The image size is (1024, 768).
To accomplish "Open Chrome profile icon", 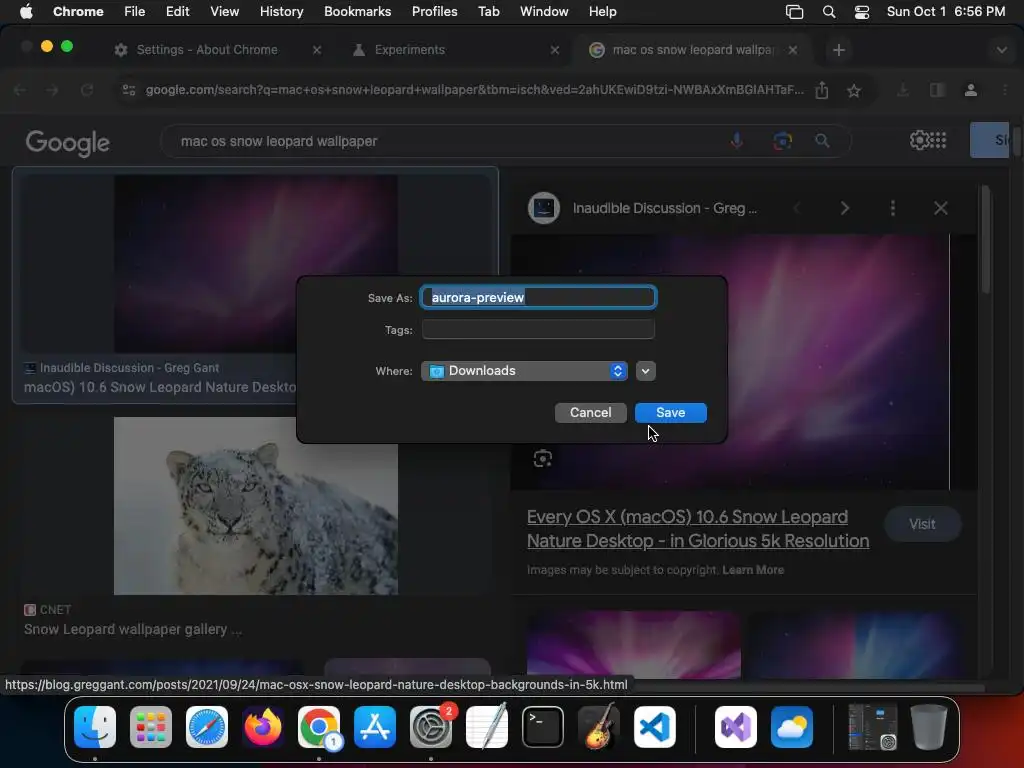I will (x=971, y=90).
